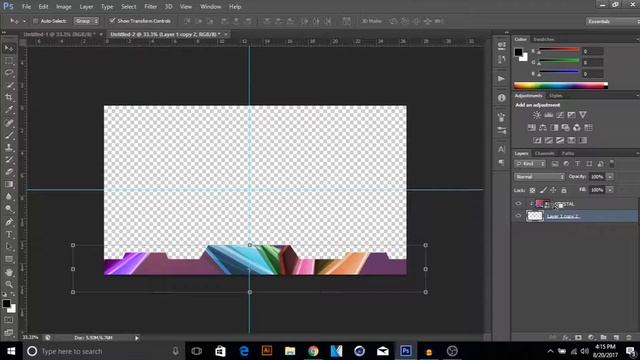
Task: Open Google Chrome from the taskbar
Action: (313, 351)
